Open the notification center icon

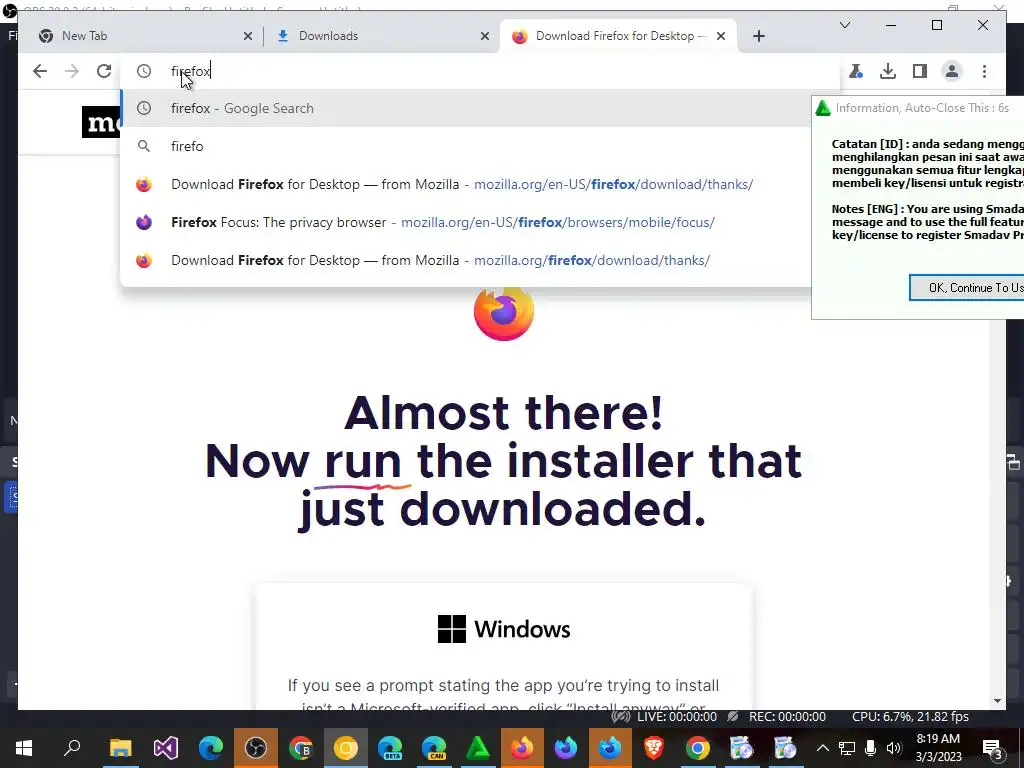point(993,748)
